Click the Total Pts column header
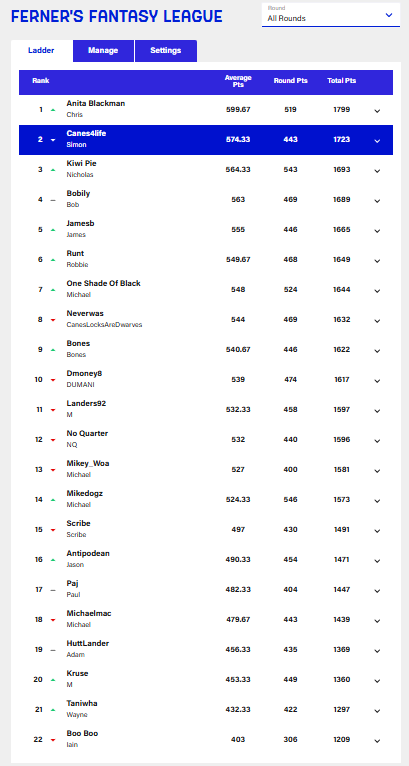Image resolution: width=409 pixels, height=766 pixels. 342,81
